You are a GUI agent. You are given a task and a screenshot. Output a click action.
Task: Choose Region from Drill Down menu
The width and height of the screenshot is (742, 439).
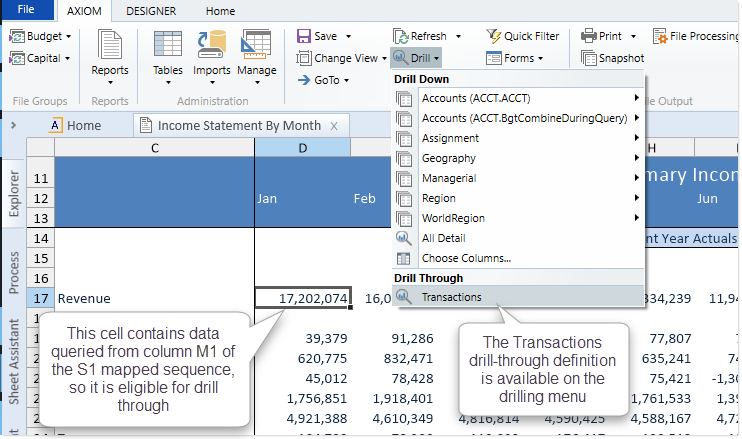518,198
